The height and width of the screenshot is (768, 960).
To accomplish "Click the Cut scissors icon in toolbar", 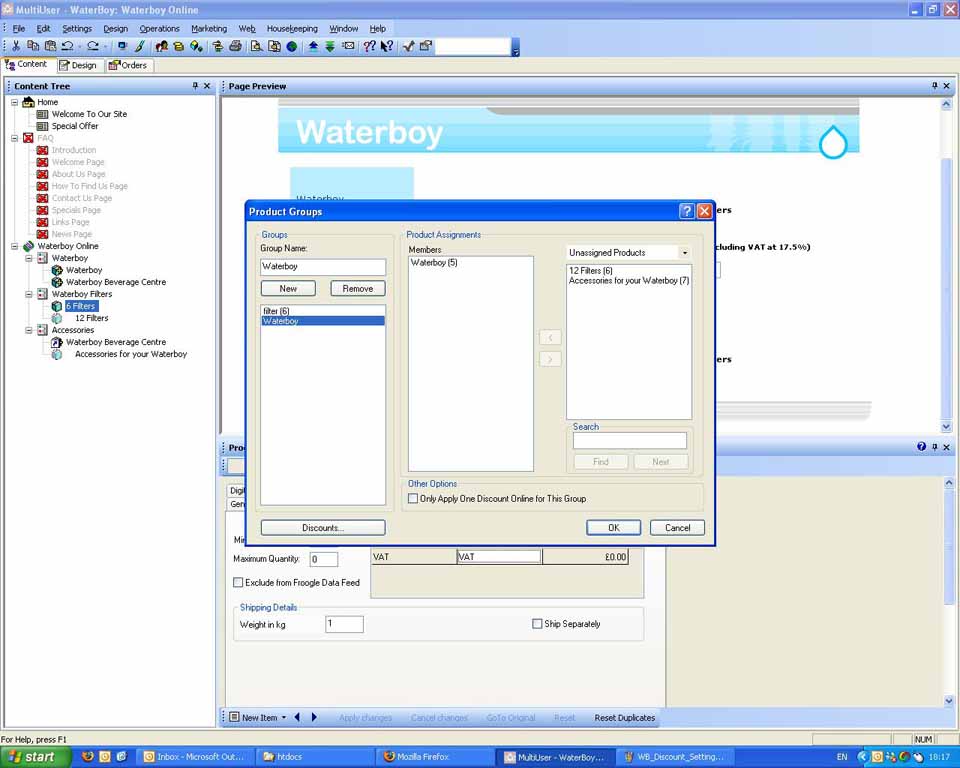I will pyautogui.click(x=16, y=46).
